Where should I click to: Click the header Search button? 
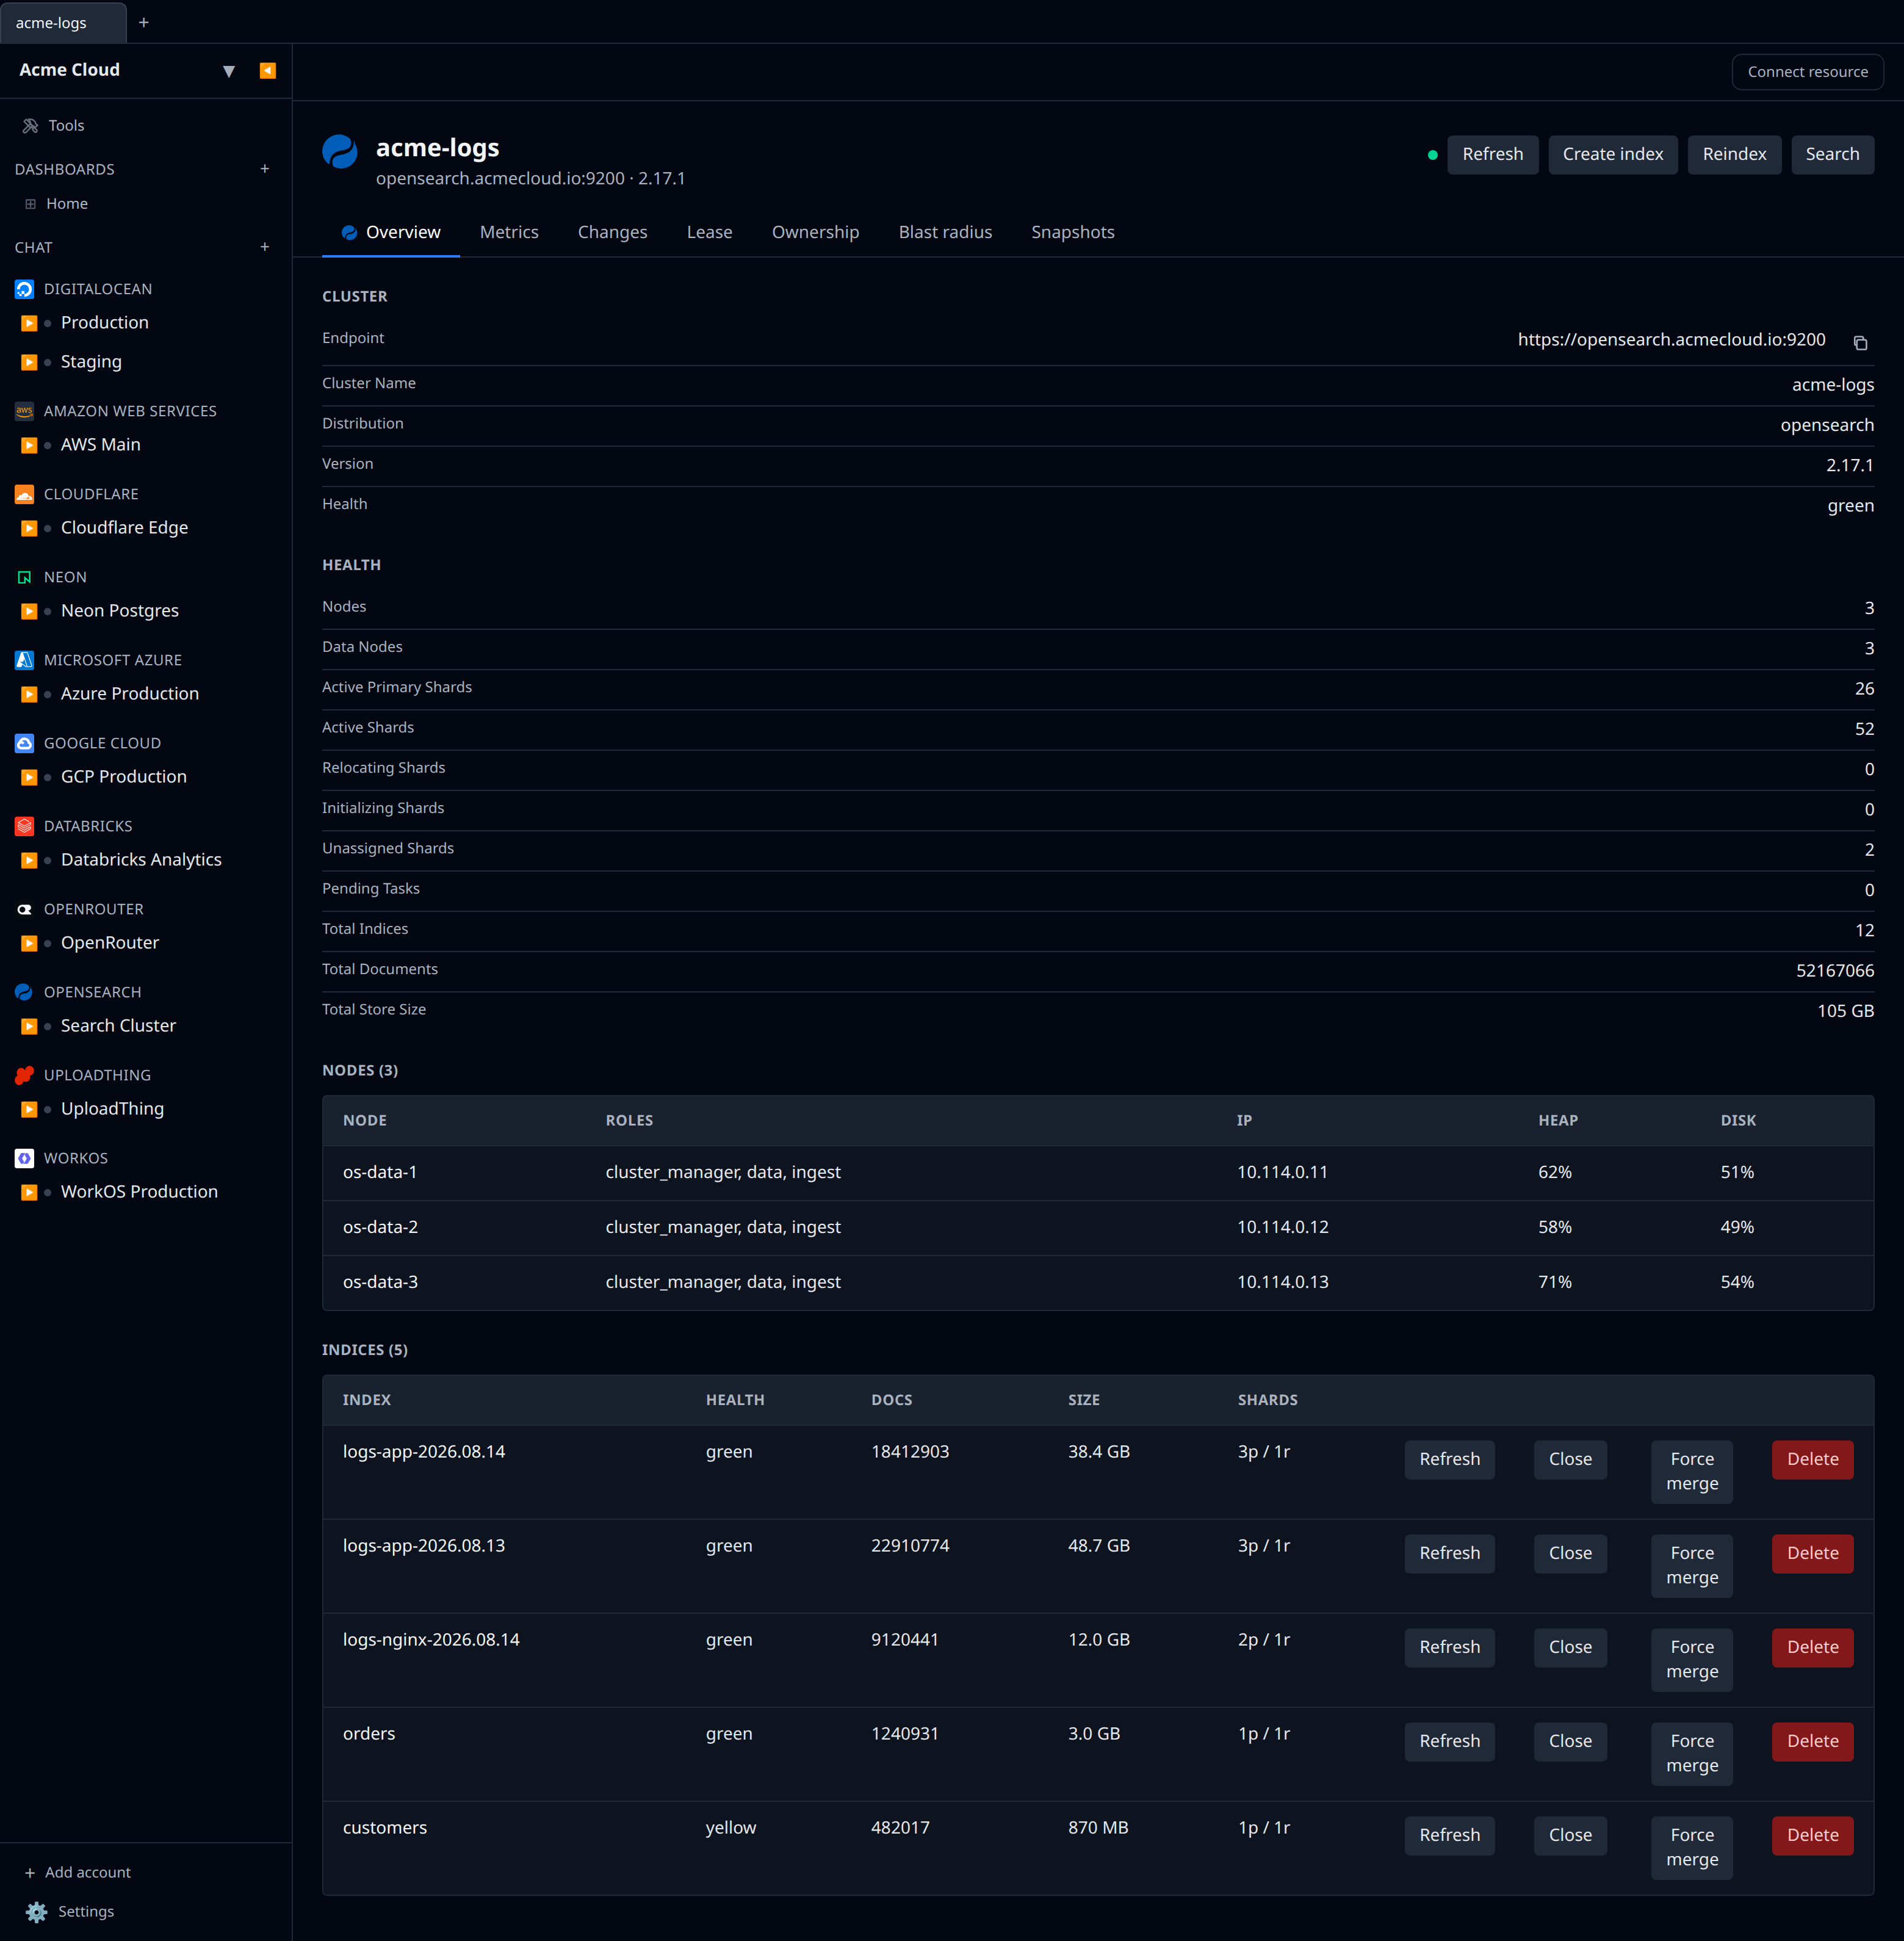[x=1832, y=155]
